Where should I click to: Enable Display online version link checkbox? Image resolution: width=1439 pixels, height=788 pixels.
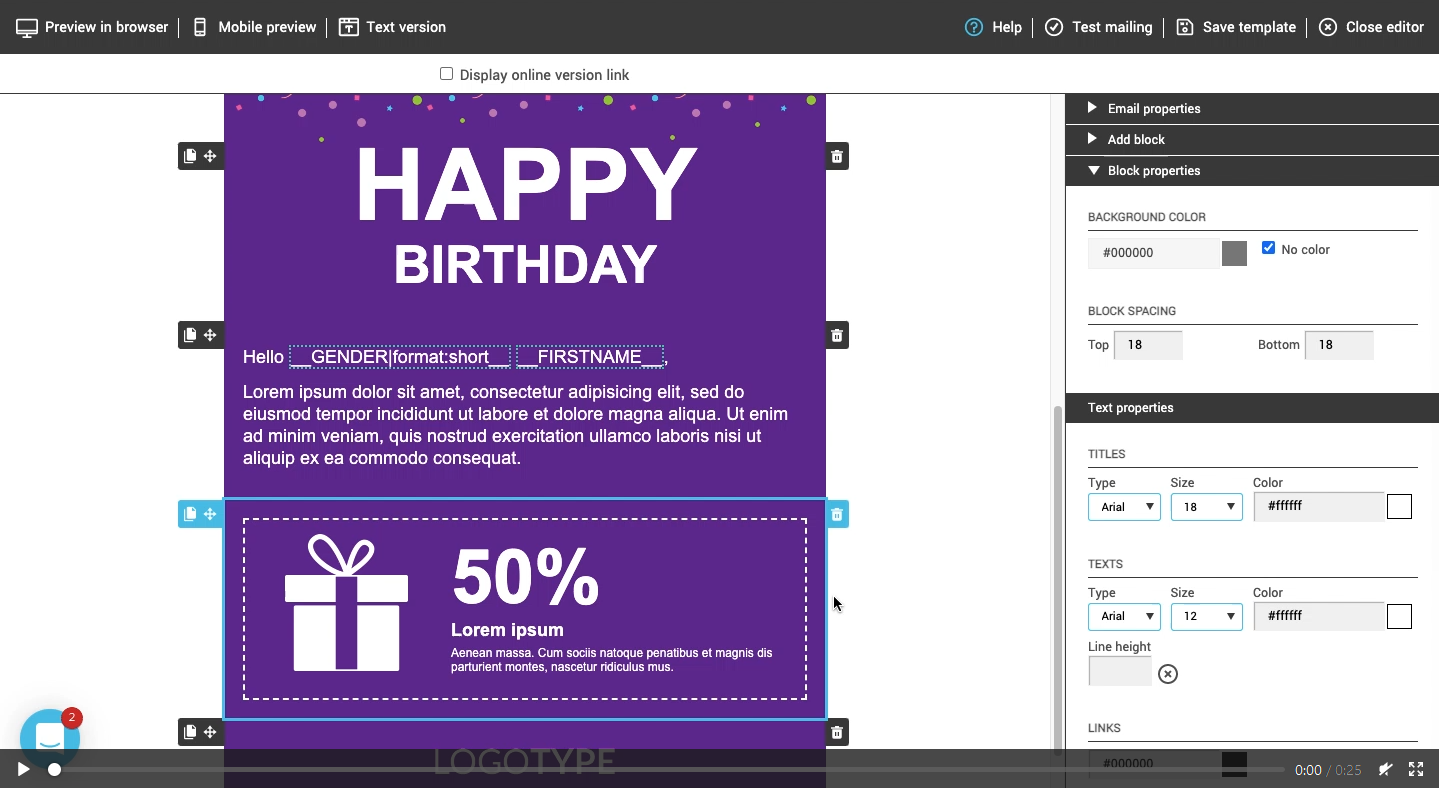tap(446, 74)
